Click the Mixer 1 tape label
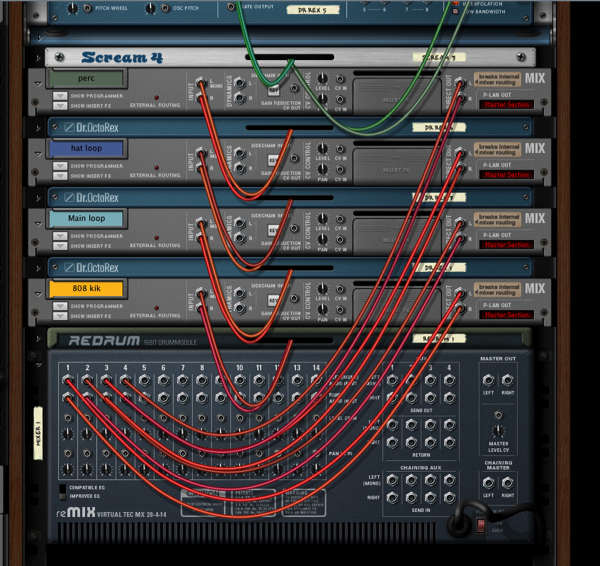This screenshot has width=600, height=566. pos(38,433)
